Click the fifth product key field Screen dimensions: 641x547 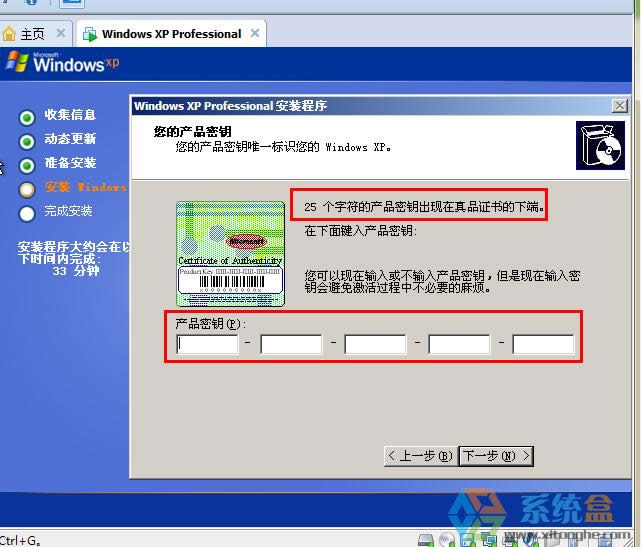(543, 344)
